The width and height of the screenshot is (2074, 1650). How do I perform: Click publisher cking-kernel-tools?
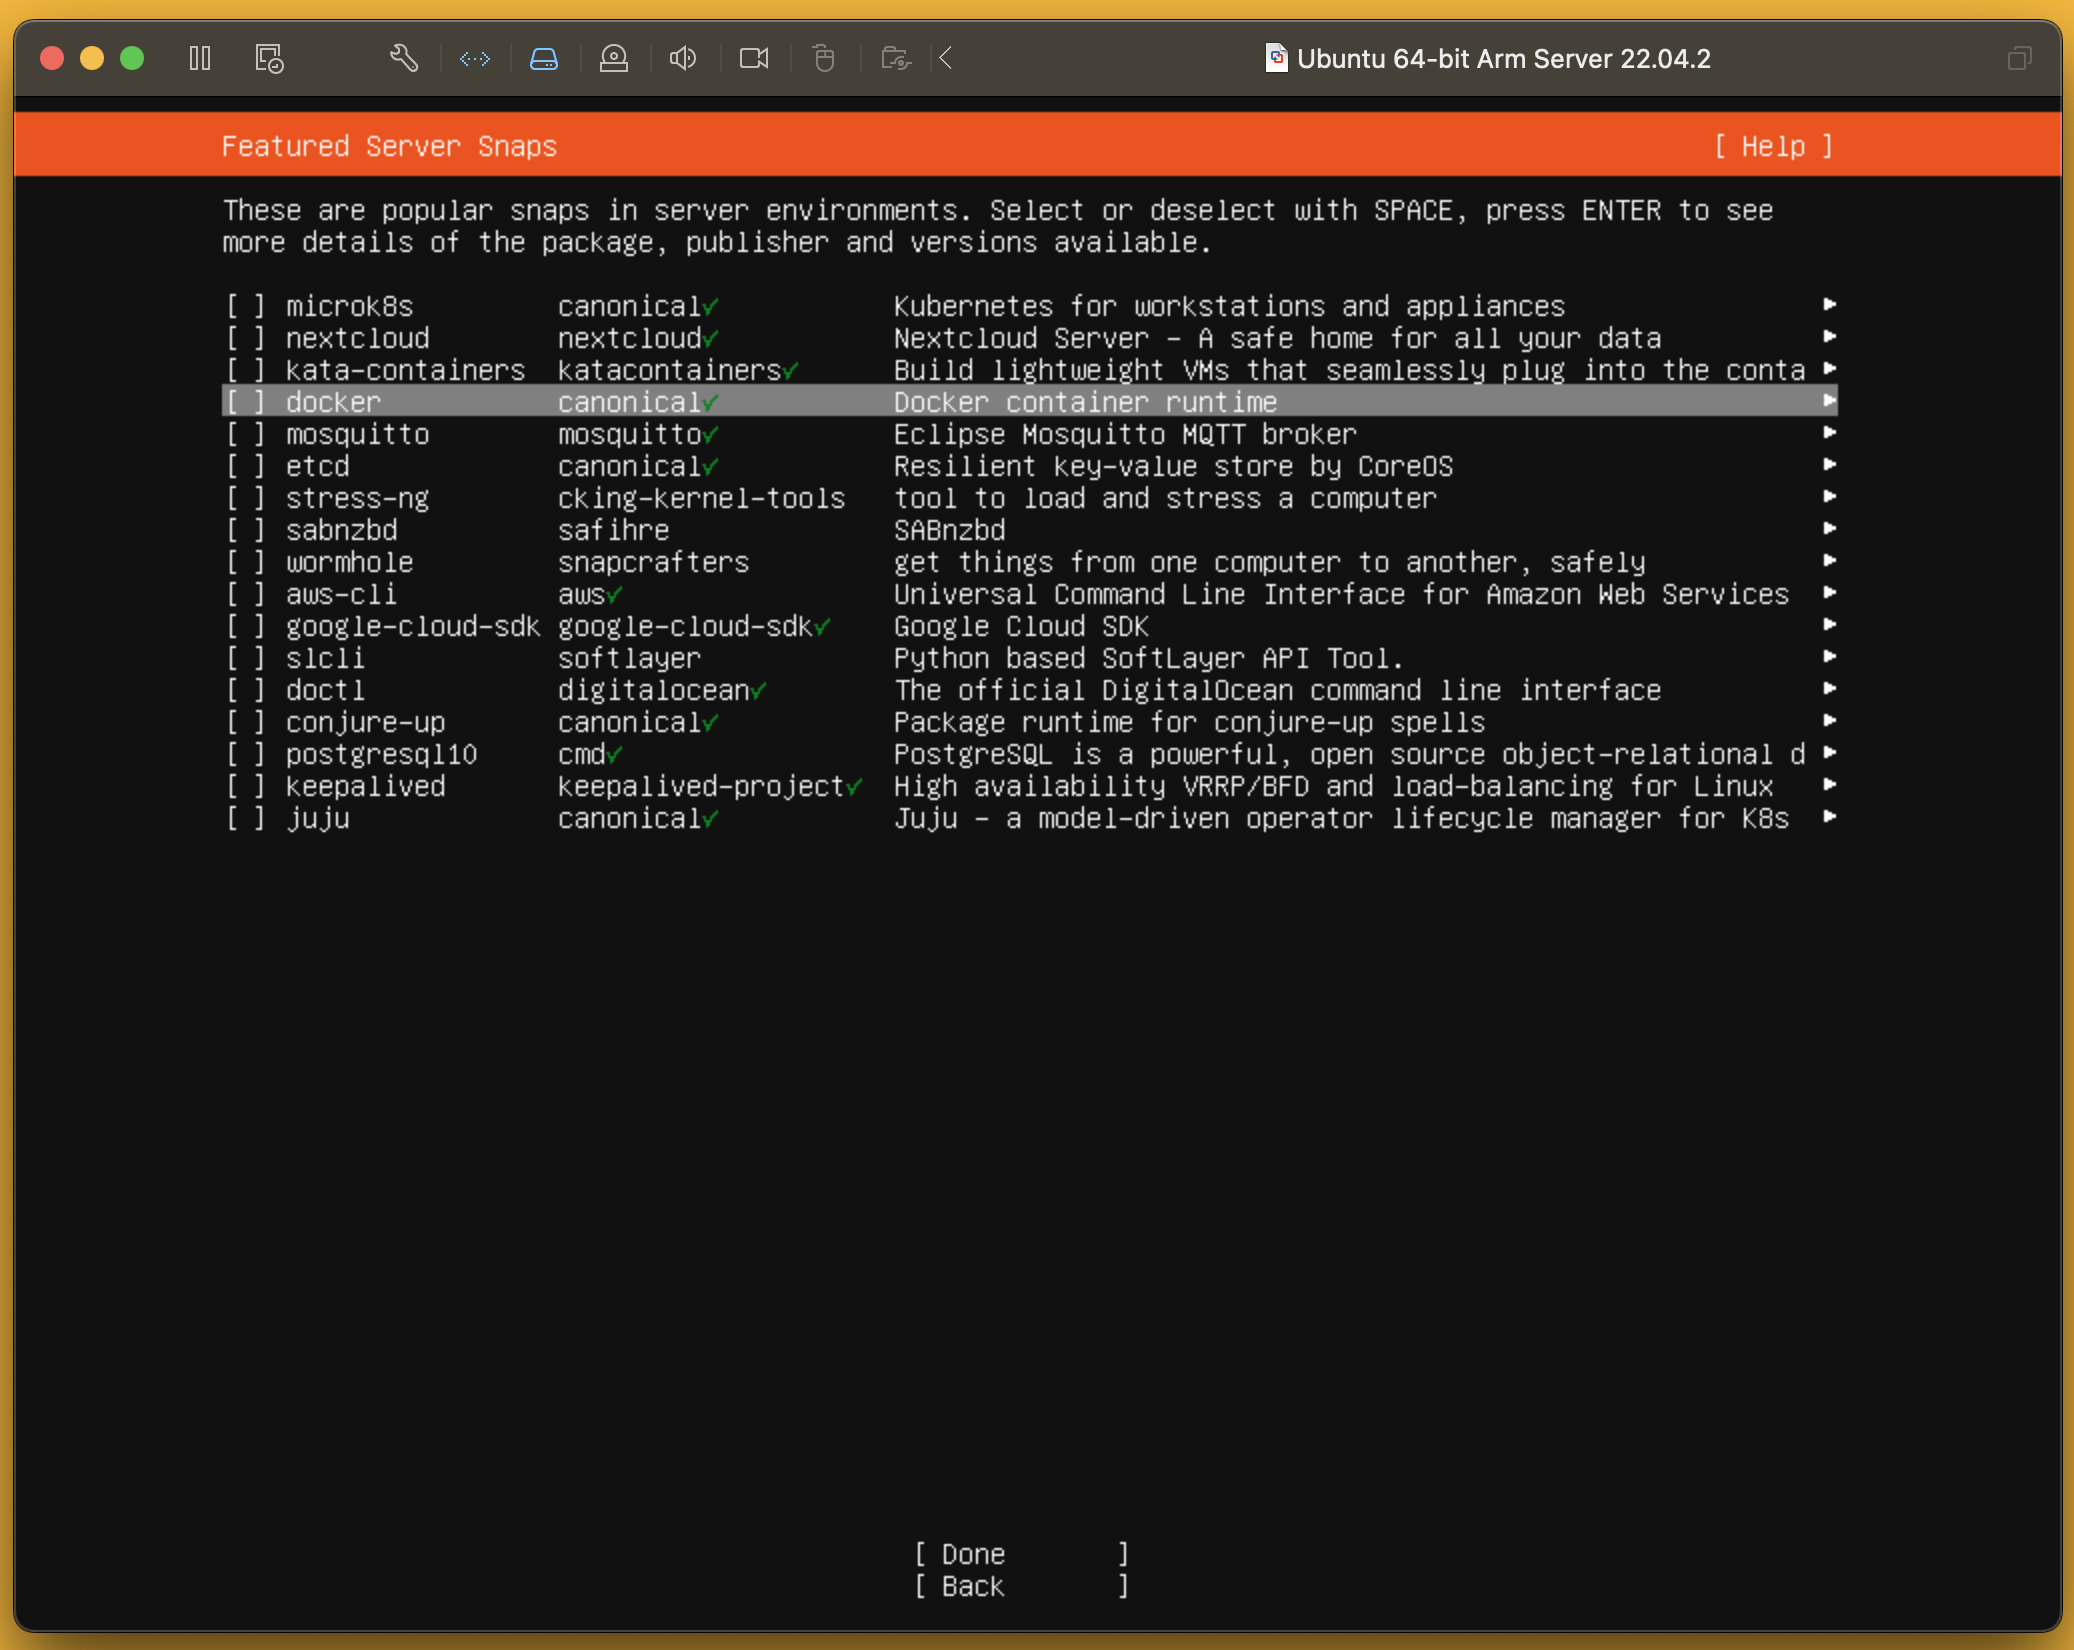(x=701, y=499)
